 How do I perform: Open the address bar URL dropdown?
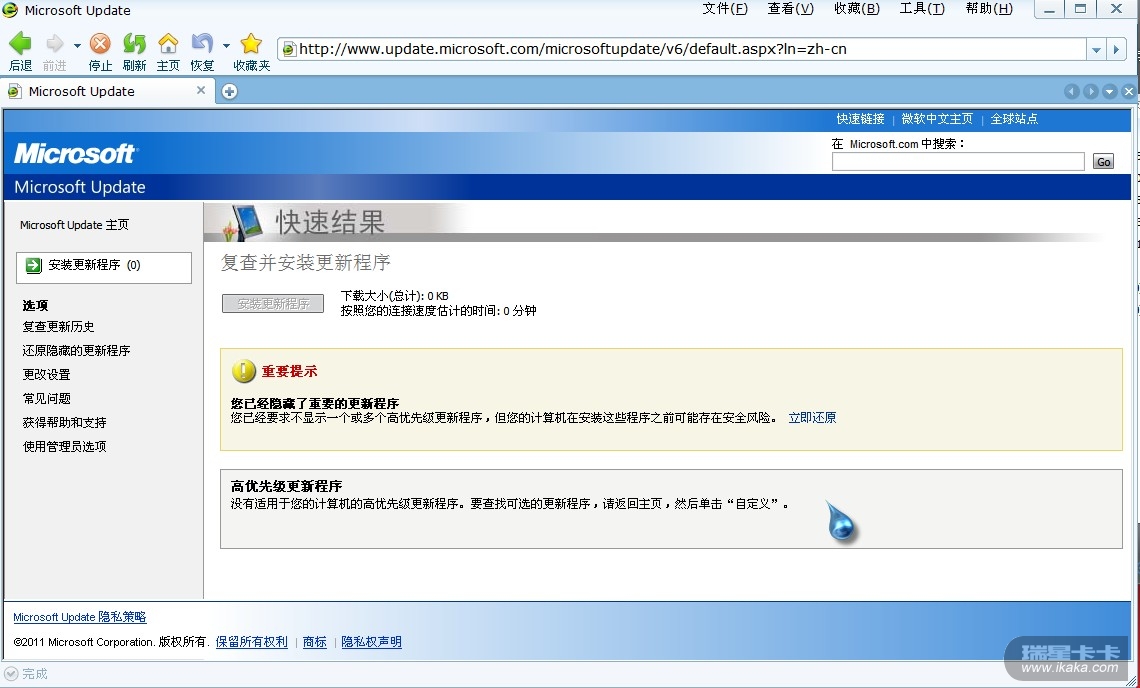click(x=1096, y=49)
